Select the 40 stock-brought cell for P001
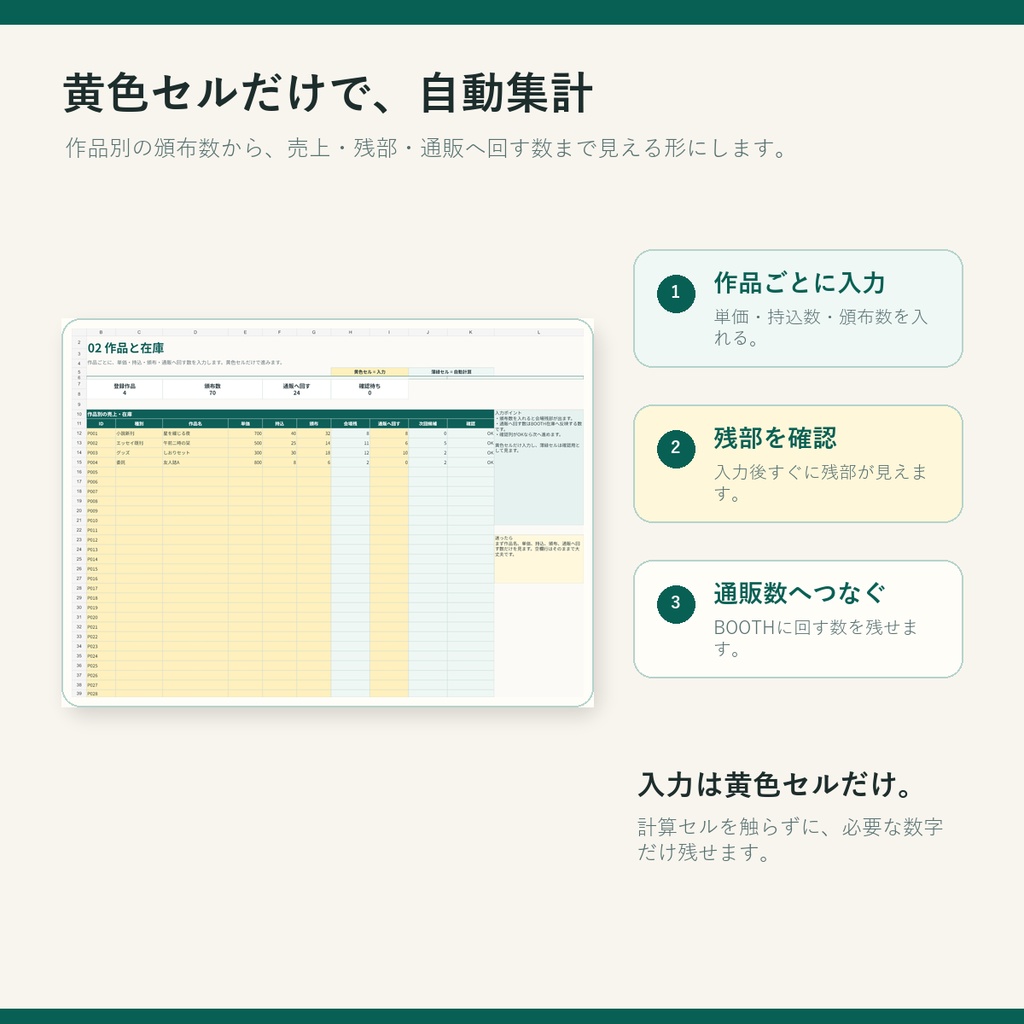 (x=280, y=433)
